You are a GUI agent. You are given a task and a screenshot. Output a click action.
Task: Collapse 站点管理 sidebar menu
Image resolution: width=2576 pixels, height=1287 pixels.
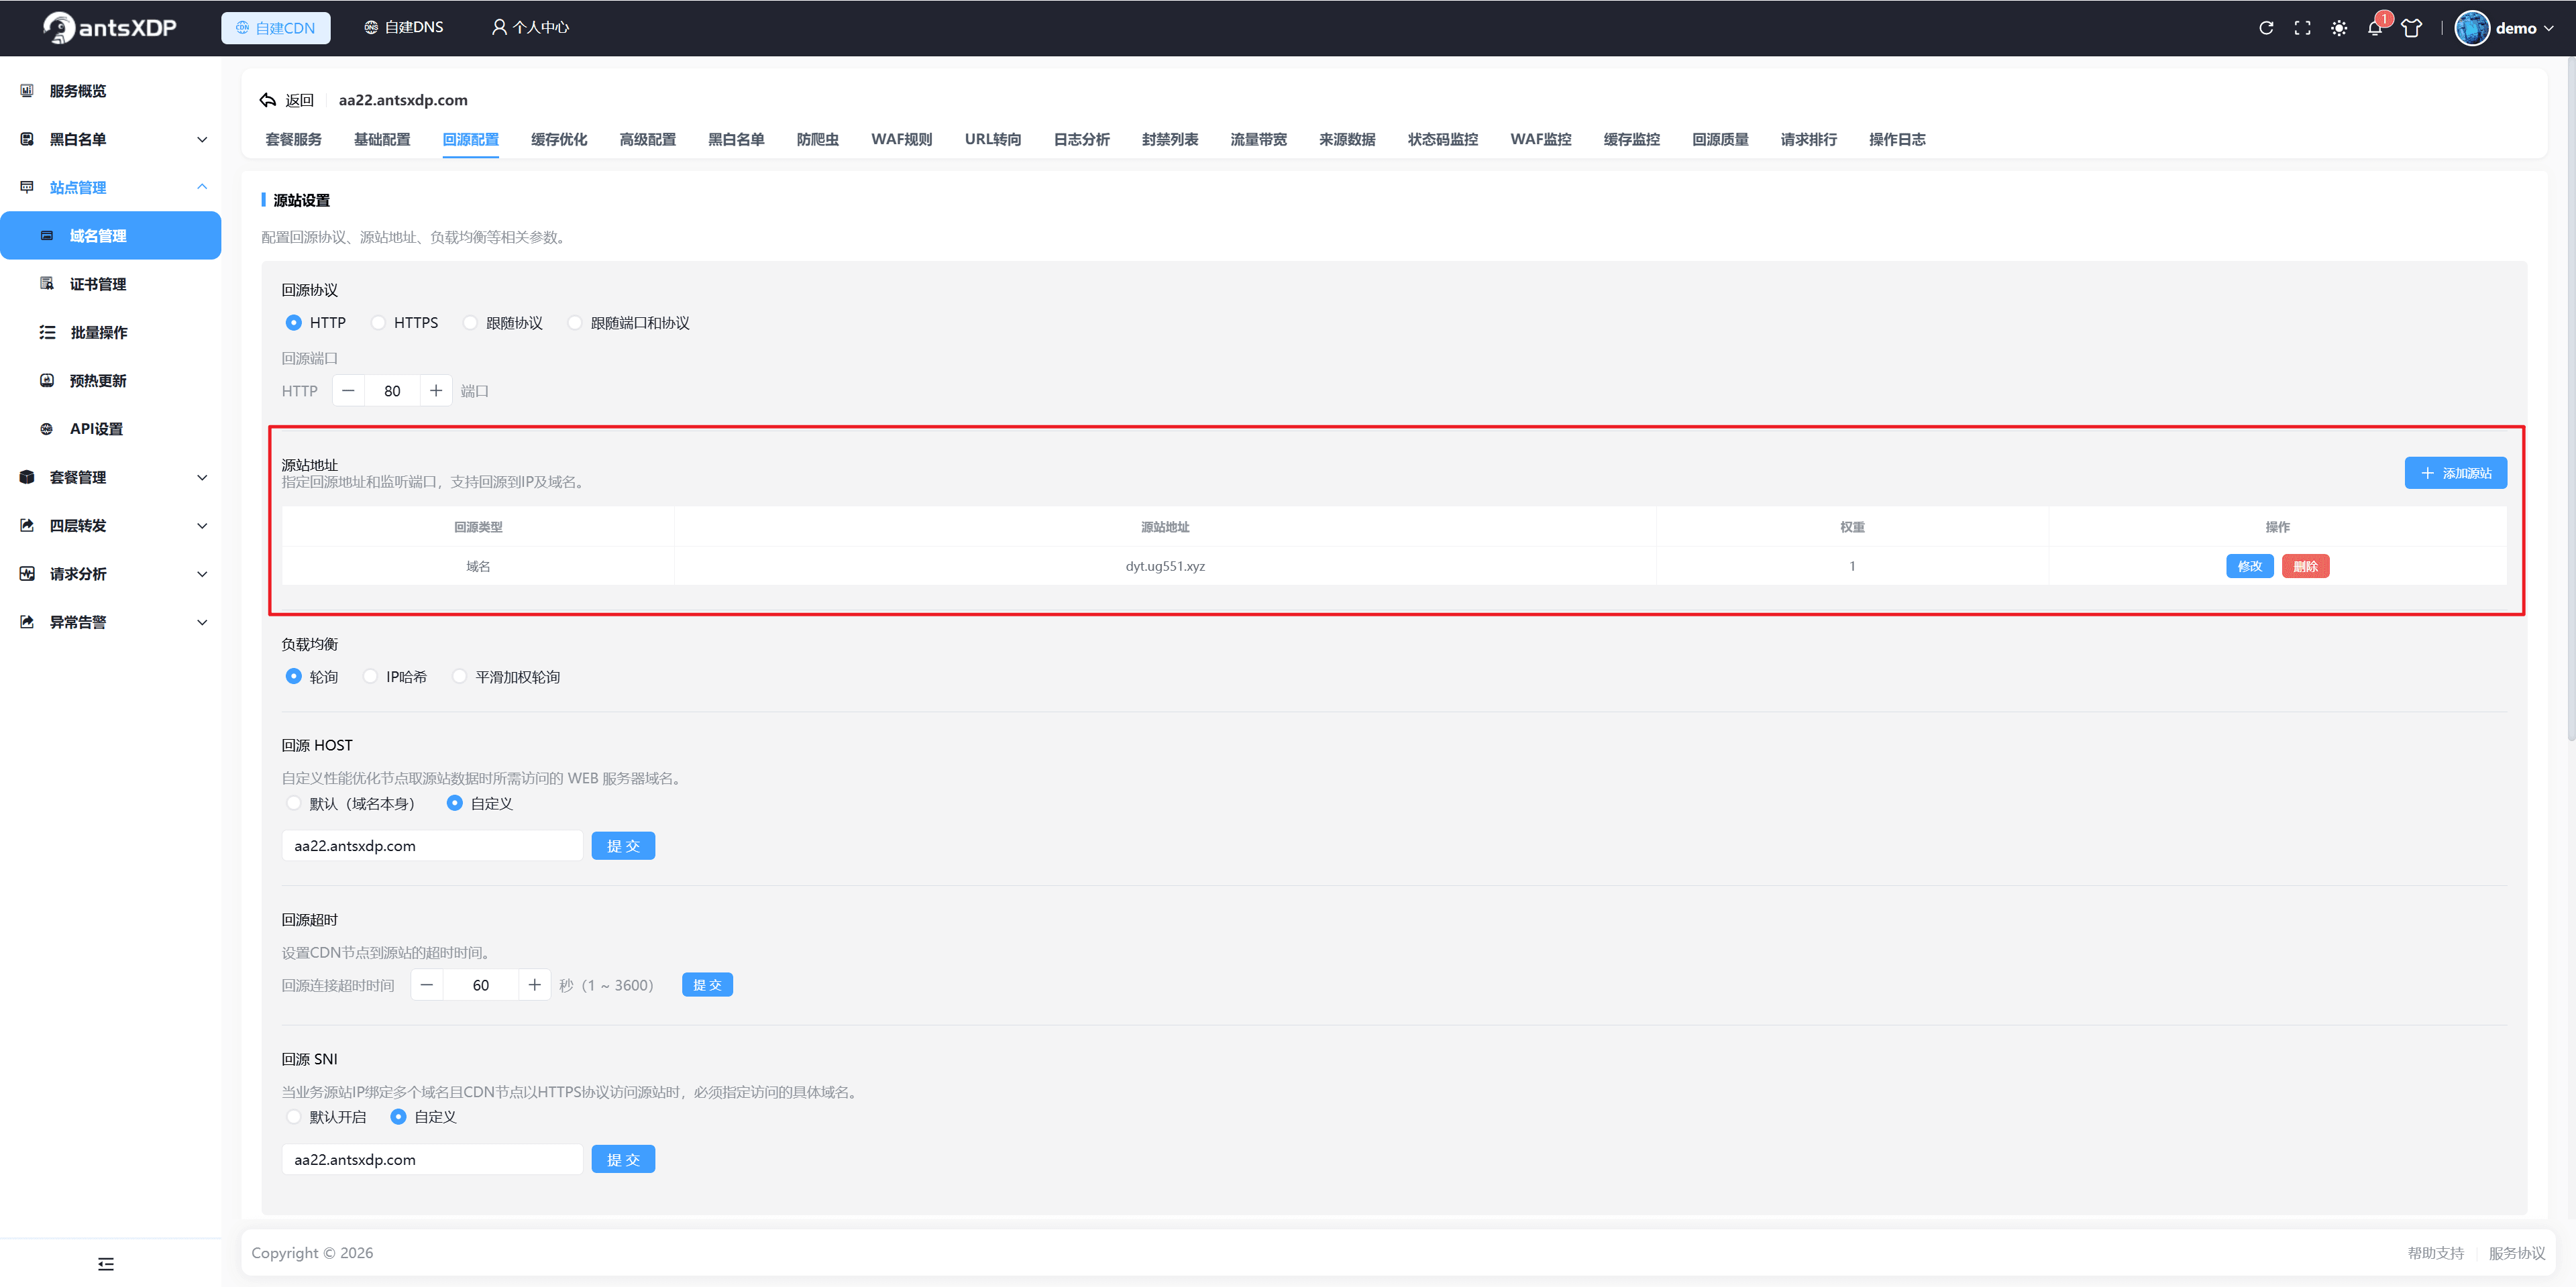[x=110, y=187]
